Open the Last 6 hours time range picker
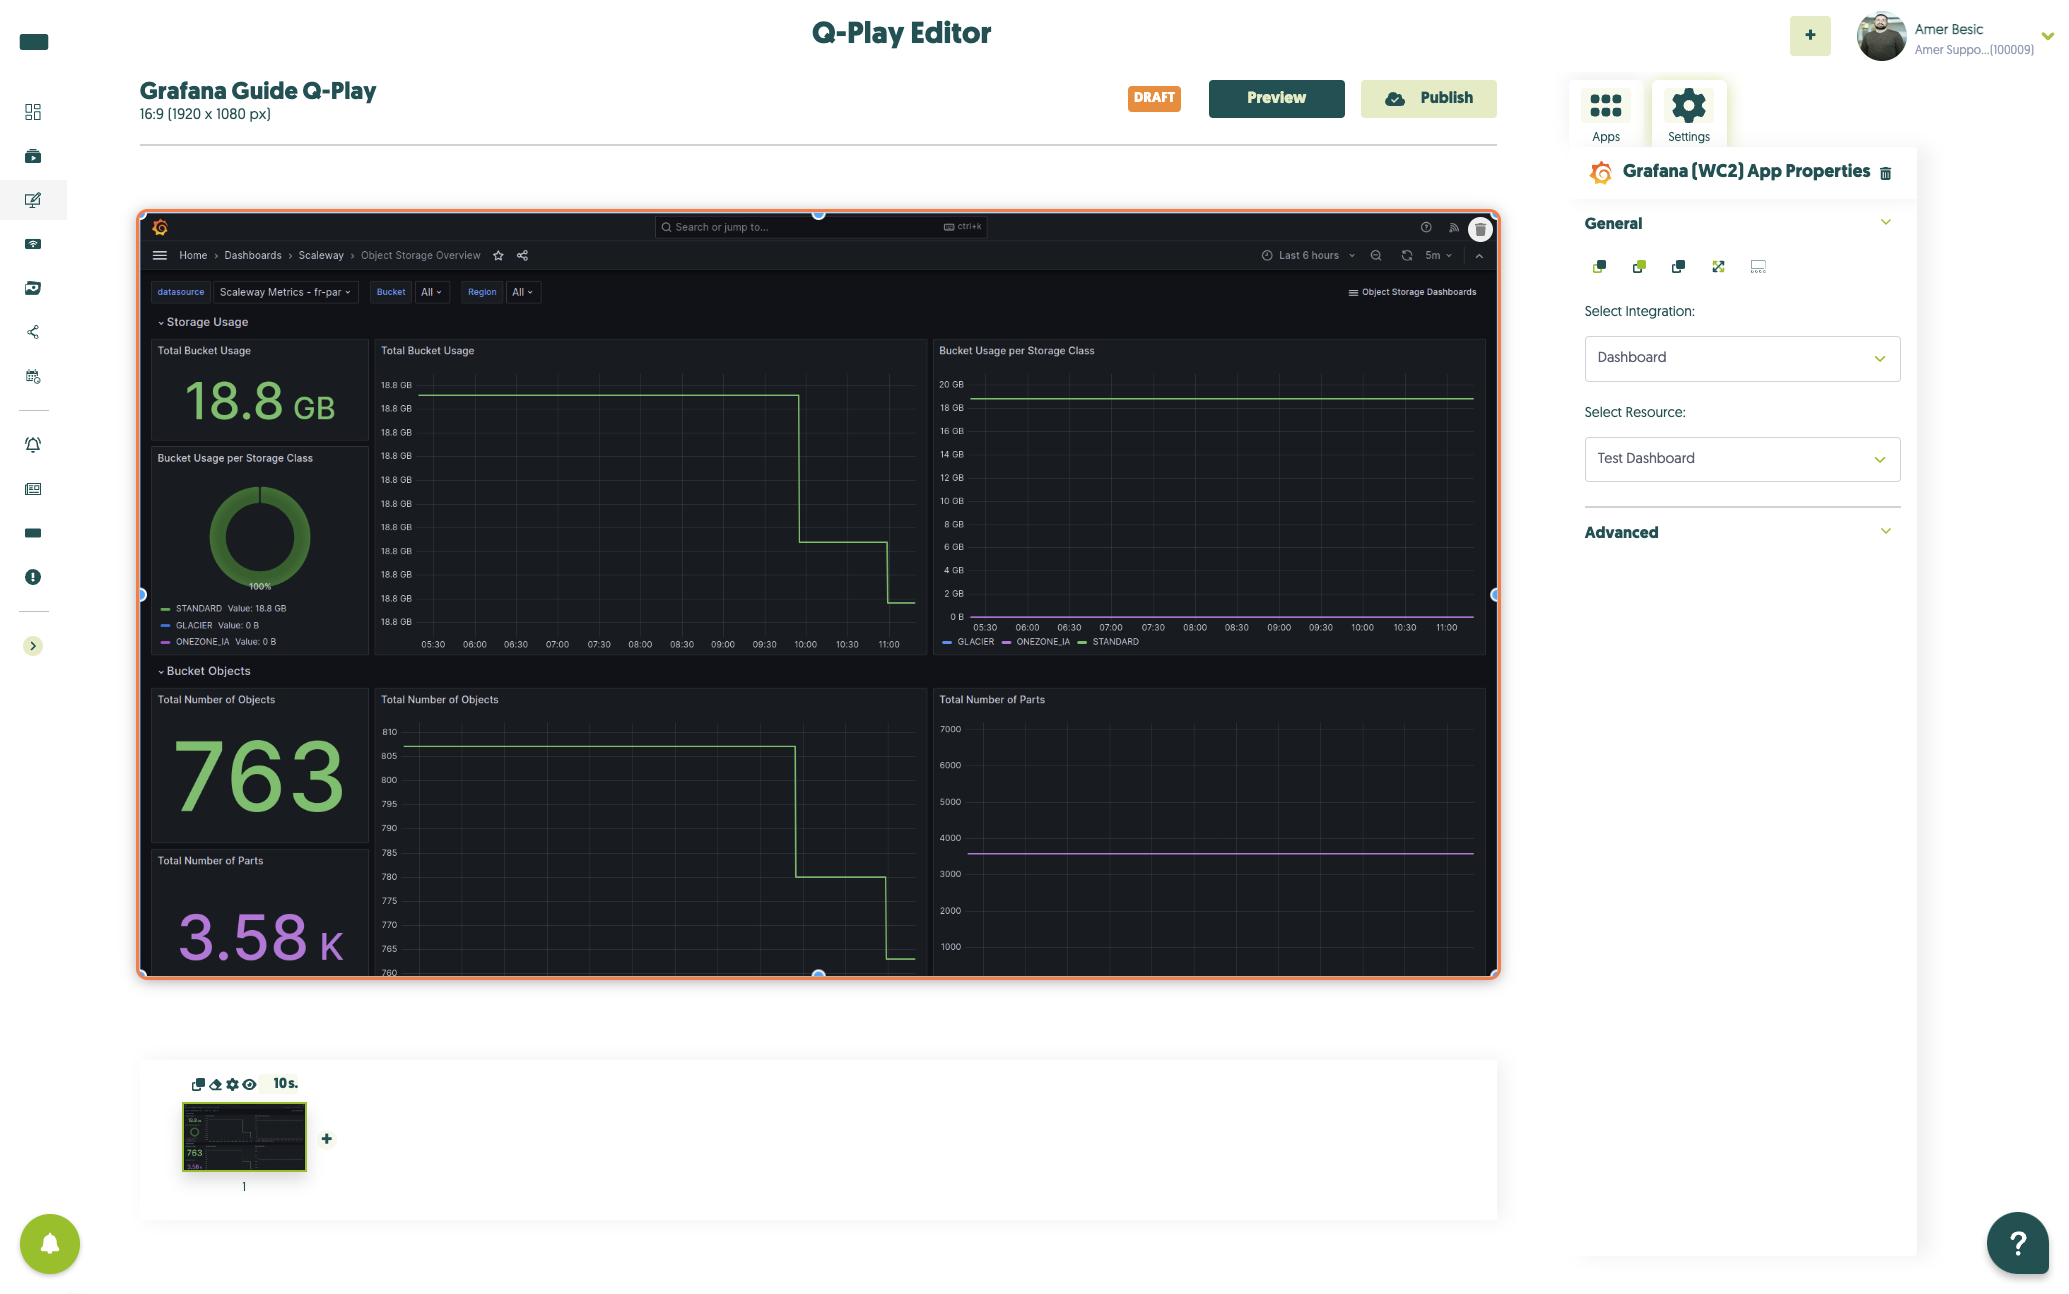This screenshot has width=2069, height=1294. pyautogui.click(x=1308, y=256)
